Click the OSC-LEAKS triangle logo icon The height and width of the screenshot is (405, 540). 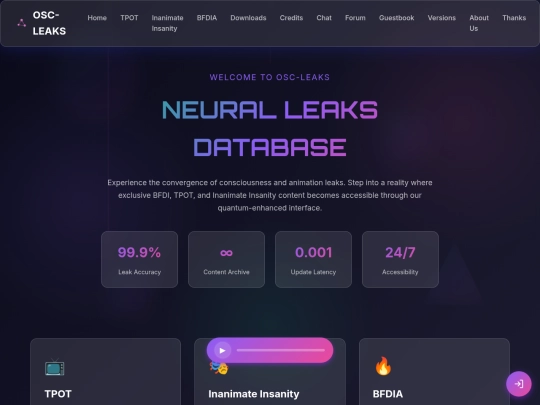tap(22, 23)
